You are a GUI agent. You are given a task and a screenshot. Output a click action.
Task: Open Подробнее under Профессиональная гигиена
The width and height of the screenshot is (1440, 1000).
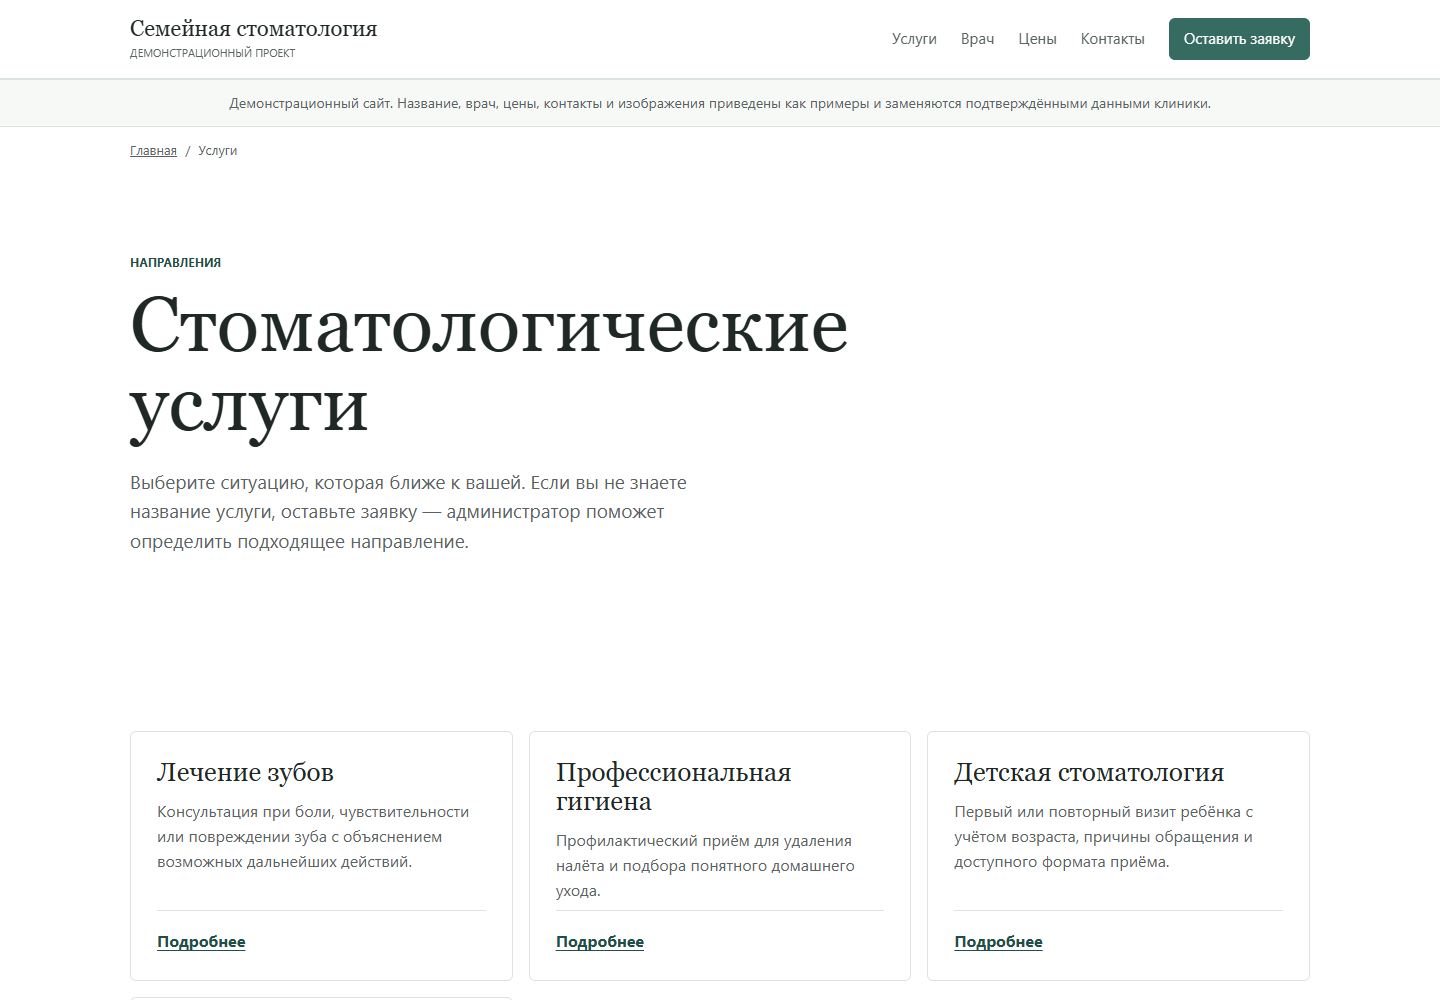pos(600,942)
